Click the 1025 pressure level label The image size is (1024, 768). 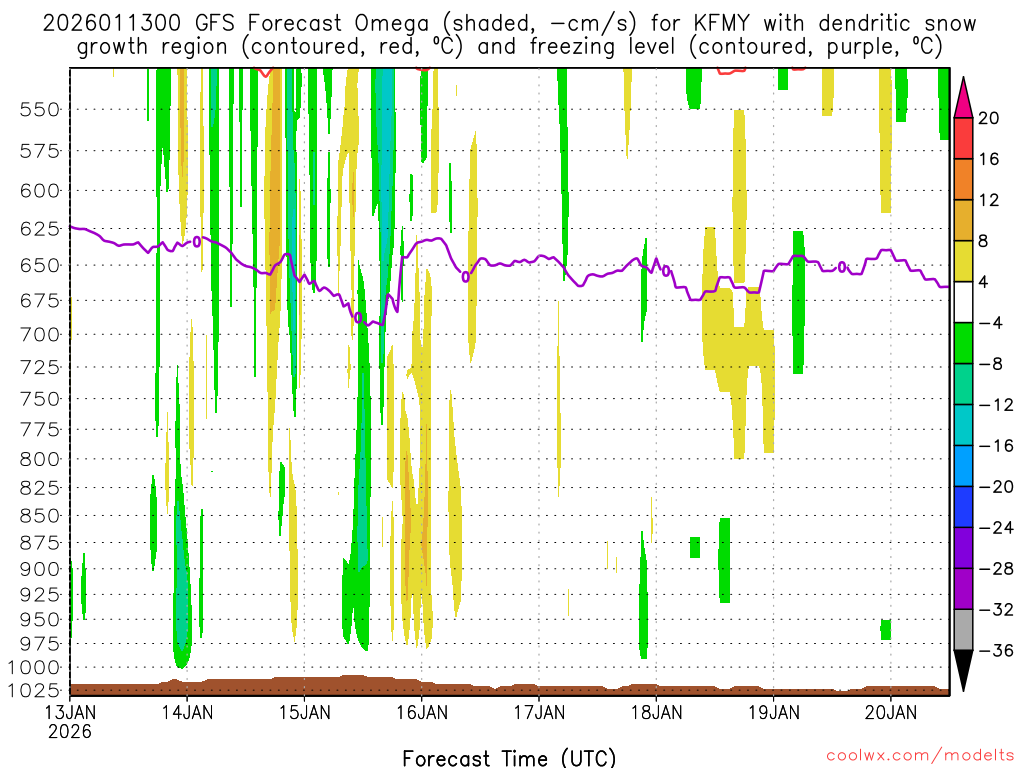tap(34, 690)
